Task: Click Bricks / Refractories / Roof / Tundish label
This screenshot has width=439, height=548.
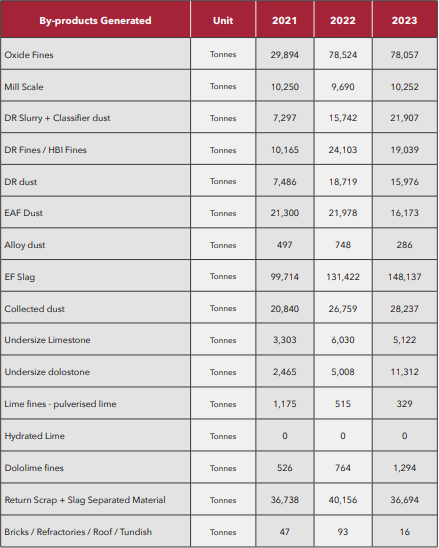Action: (x=78, y=532)
